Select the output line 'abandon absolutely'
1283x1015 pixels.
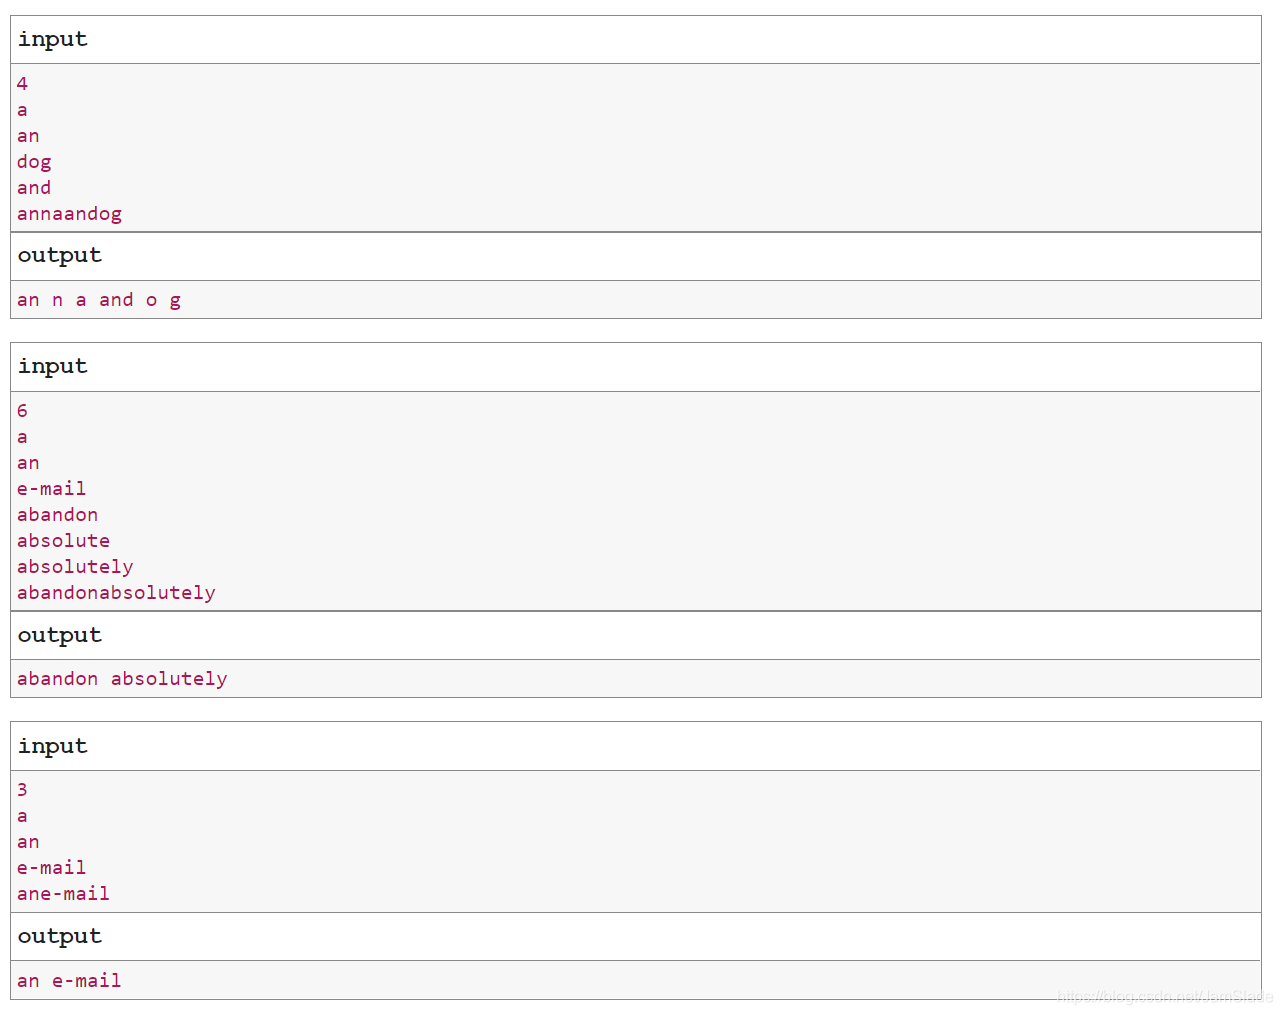tap(122, 679)
